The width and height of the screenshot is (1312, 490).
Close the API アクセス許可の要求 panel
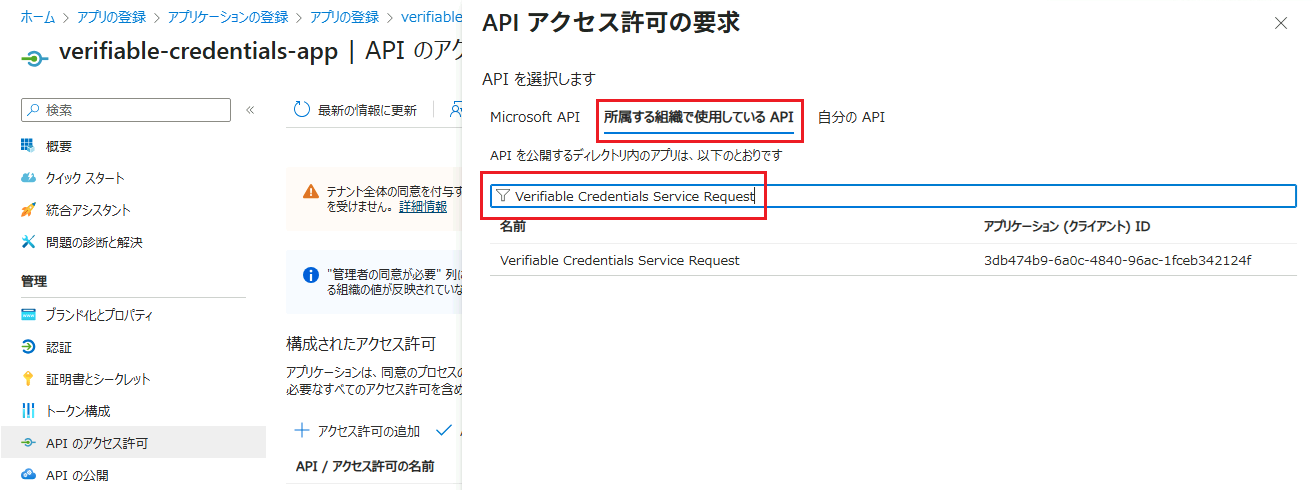[1281, 23]
